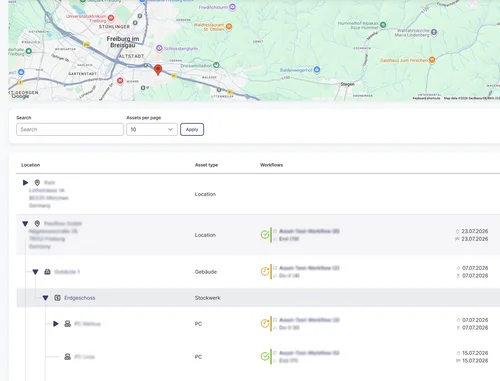Click floor icon beside Erdgeschoss

pos(57,298)
